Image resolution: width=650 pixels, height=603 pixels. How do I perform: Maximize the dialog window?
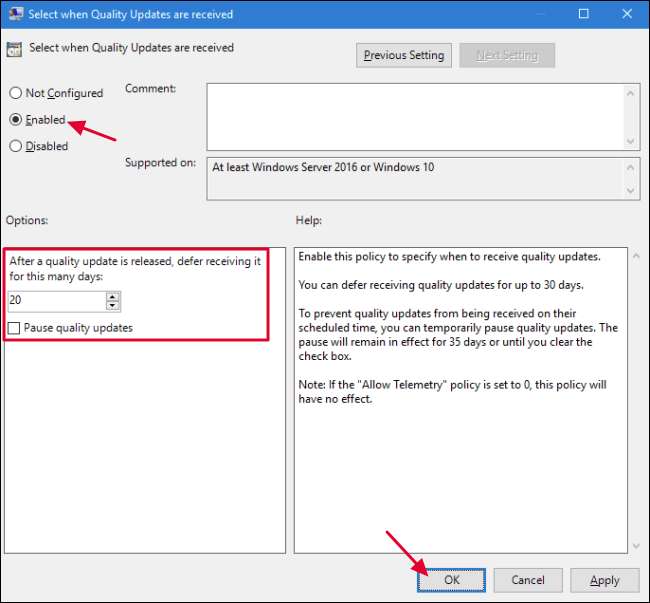click(x=583, y=14)
